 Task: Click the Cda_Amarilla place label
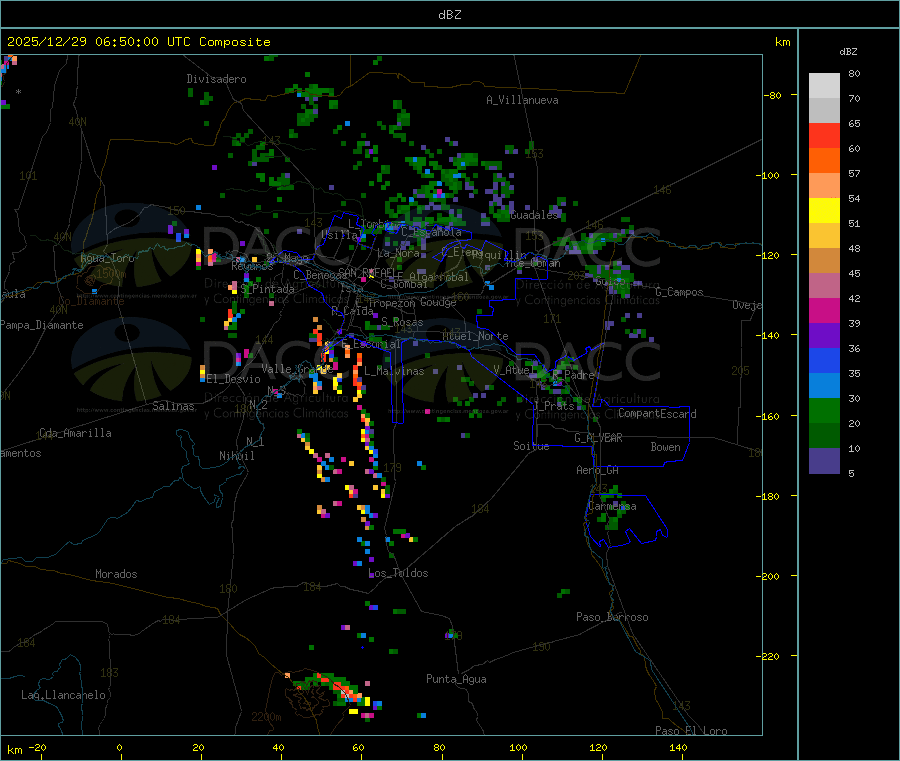(x=76, y=433)
